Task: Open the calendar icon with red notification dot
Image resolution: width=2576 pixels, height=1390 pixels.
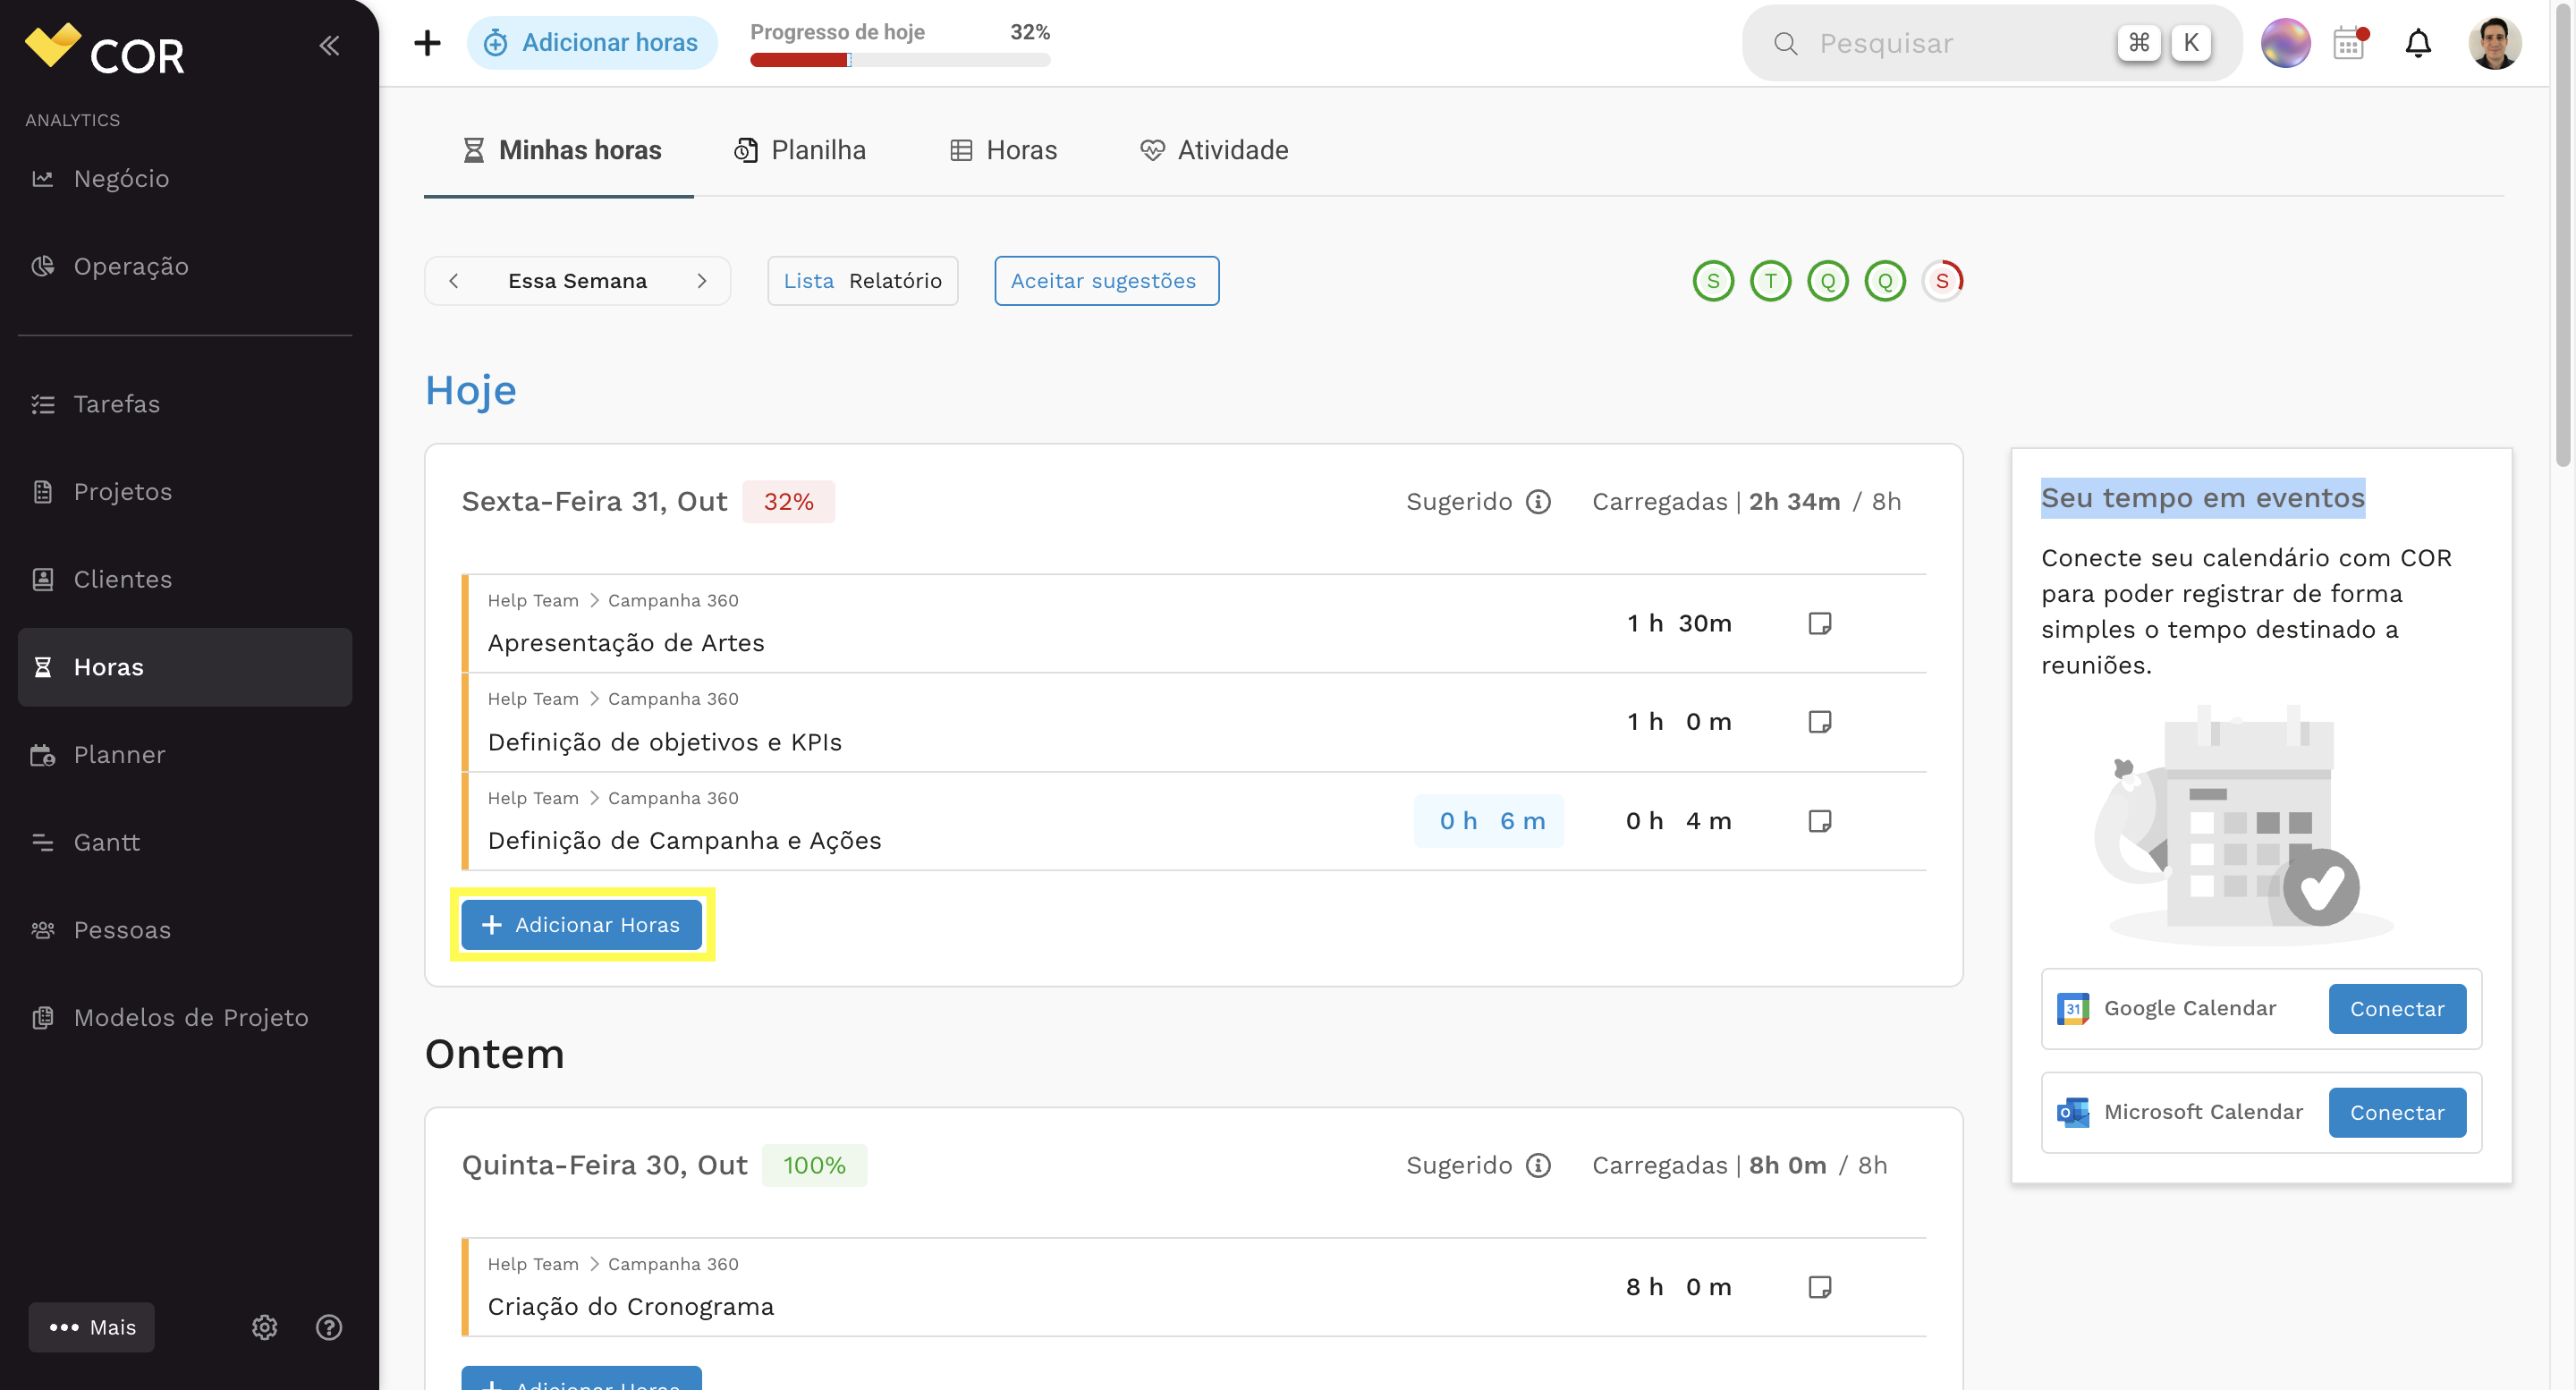Action: (2350, 43)
